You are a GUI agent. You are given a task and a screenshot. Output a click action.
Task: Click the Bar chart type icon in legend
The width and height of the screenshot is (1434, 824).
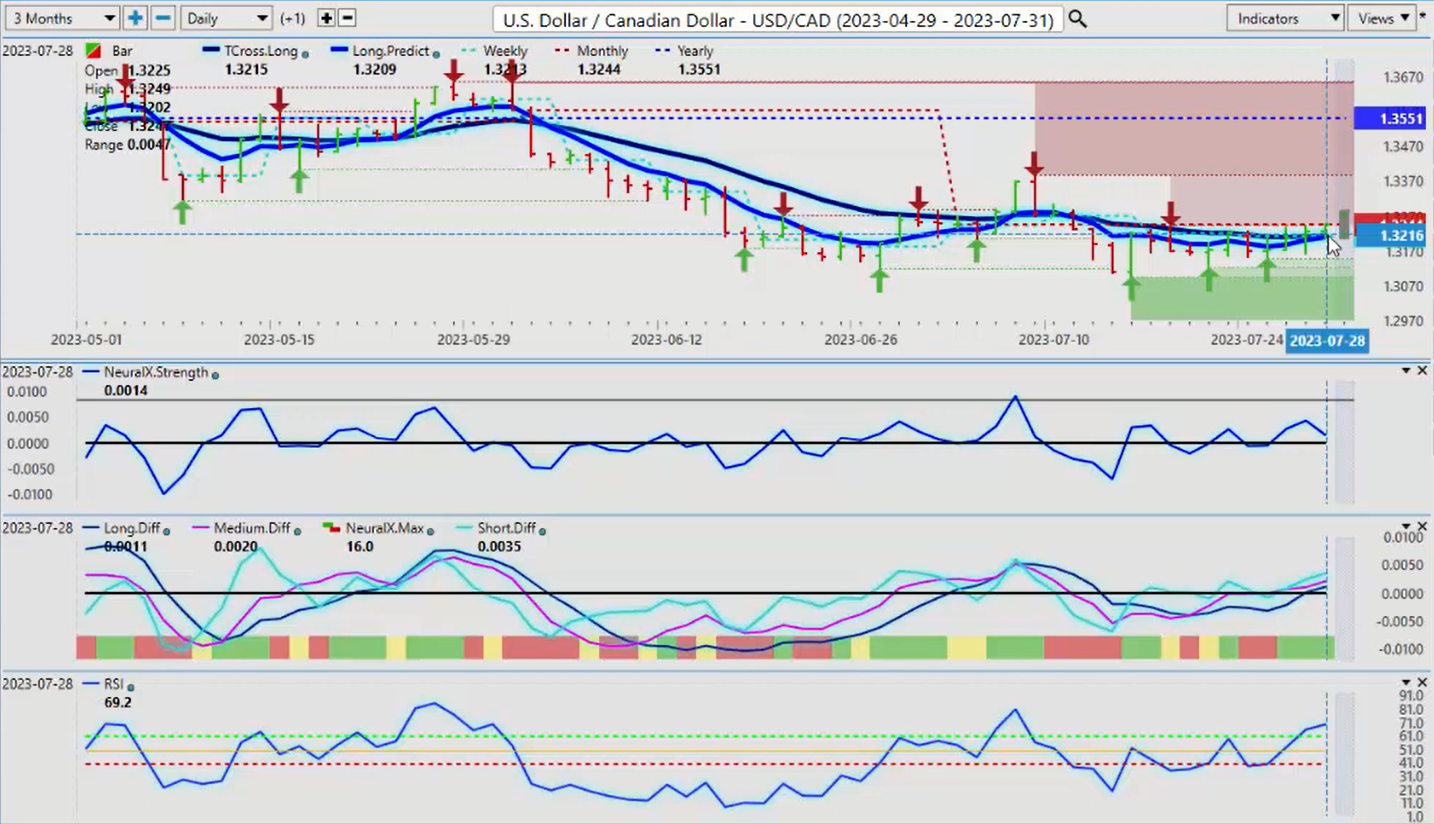coord(93,50)
